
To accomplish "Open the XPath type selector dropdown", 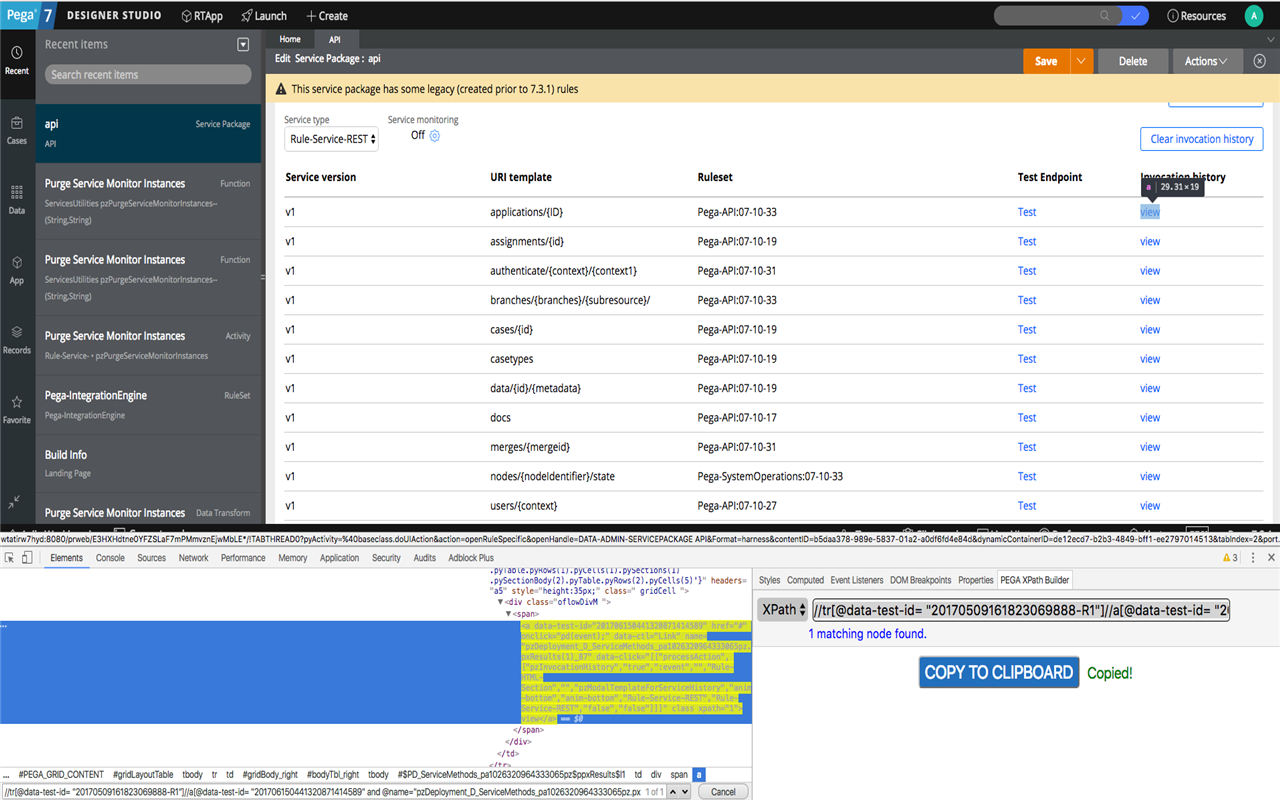I will tap(782, 610).
